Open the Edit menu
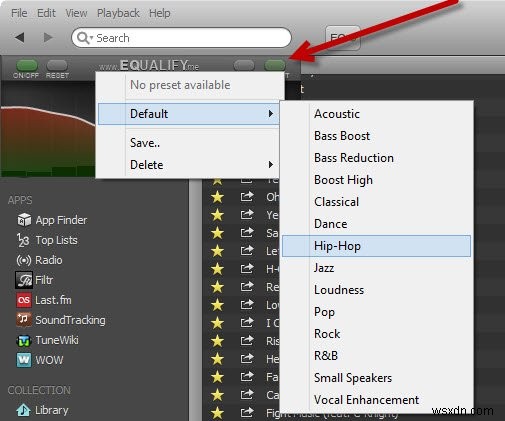 46,13
